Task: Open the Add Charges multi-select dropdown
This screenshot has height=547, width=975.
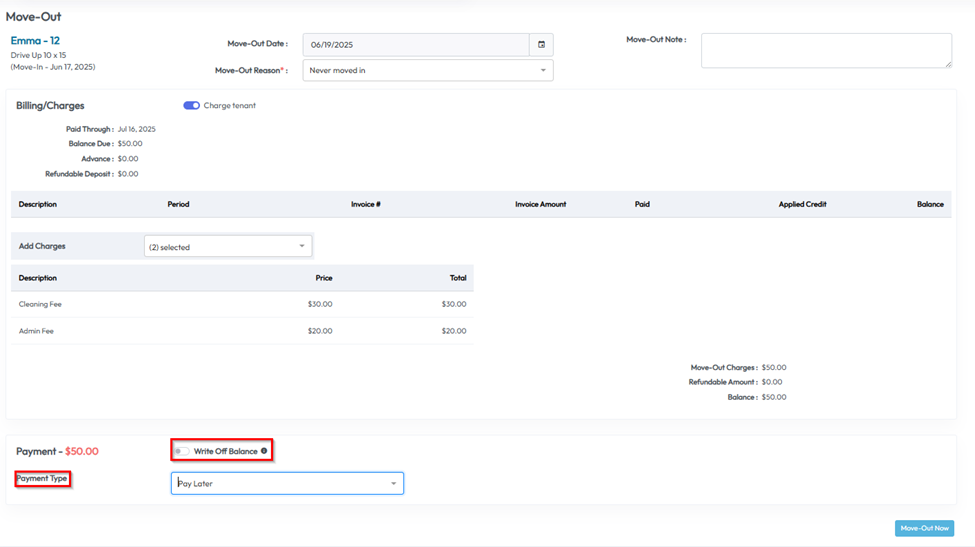Action: [228, 246]
